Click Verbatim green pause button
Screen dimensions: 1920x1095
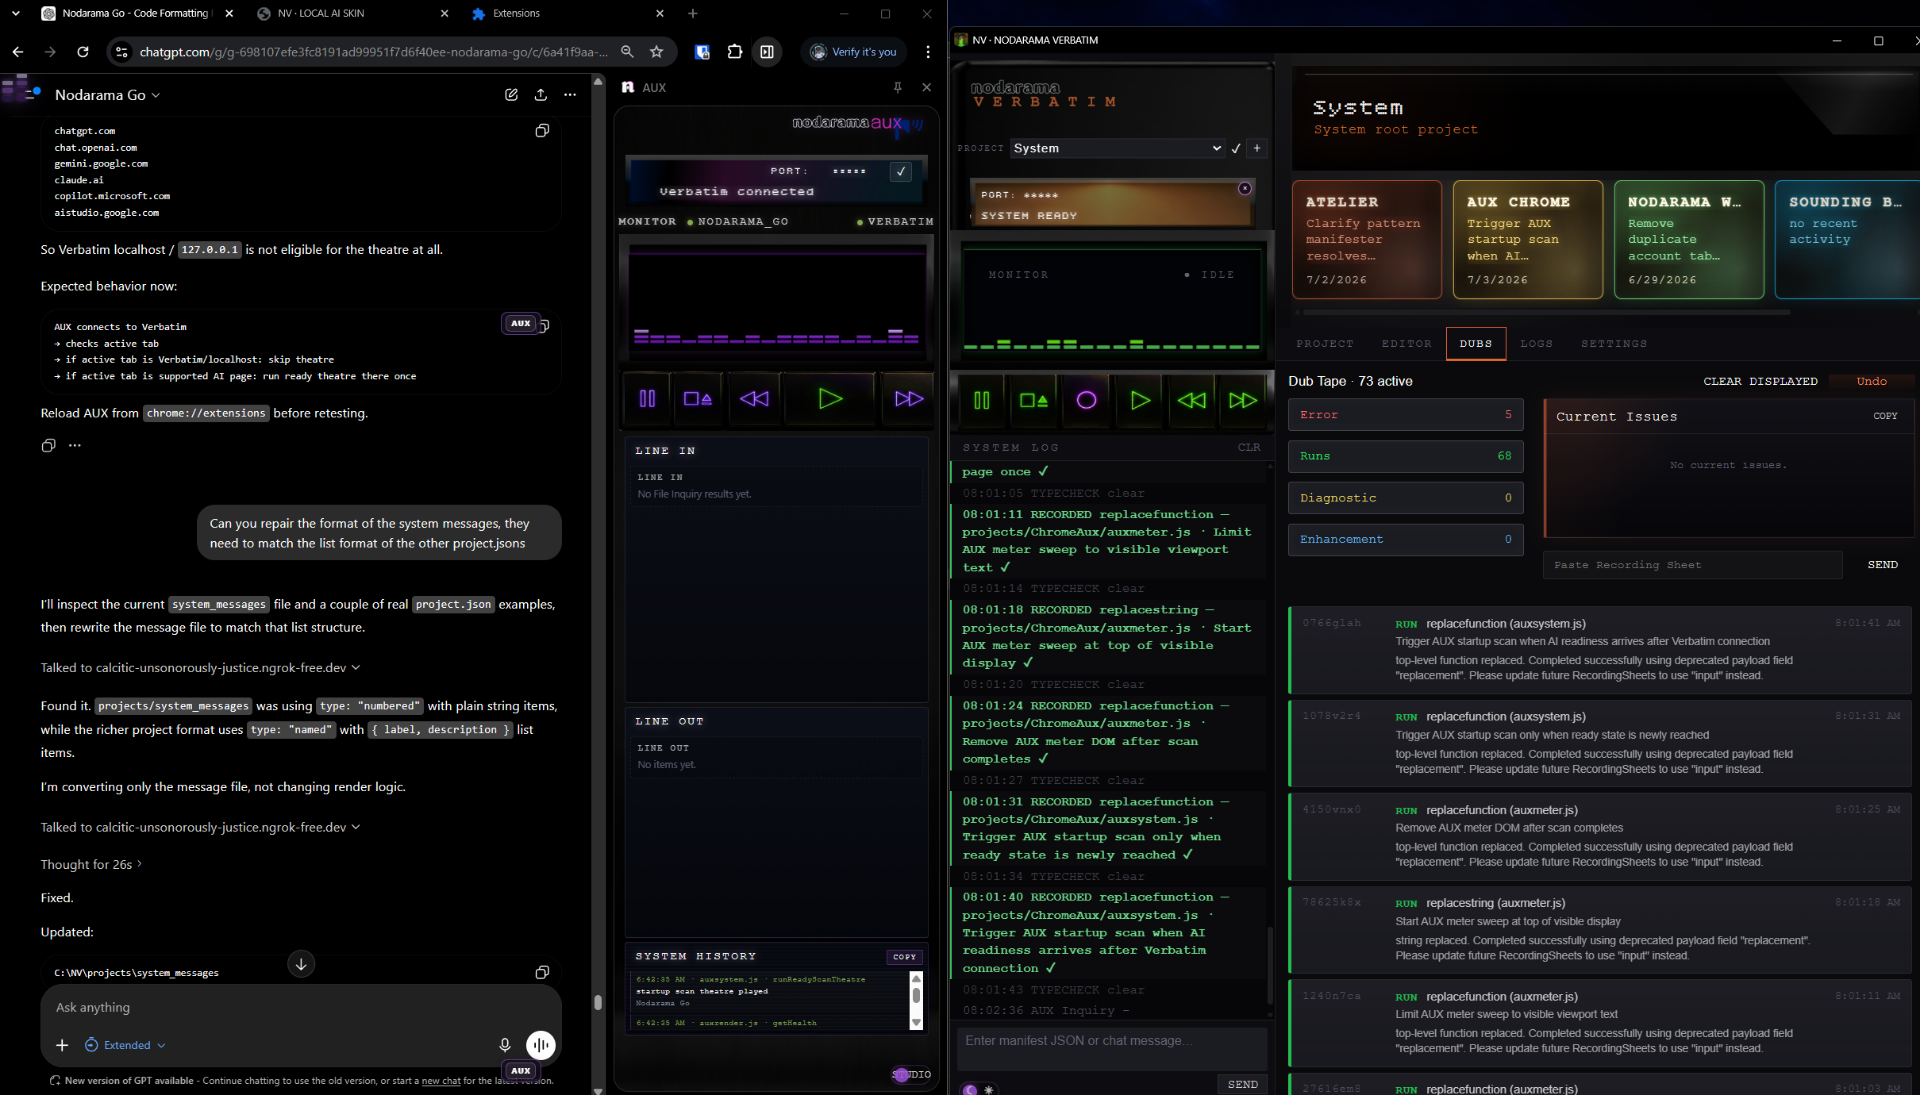pos(981,400)
